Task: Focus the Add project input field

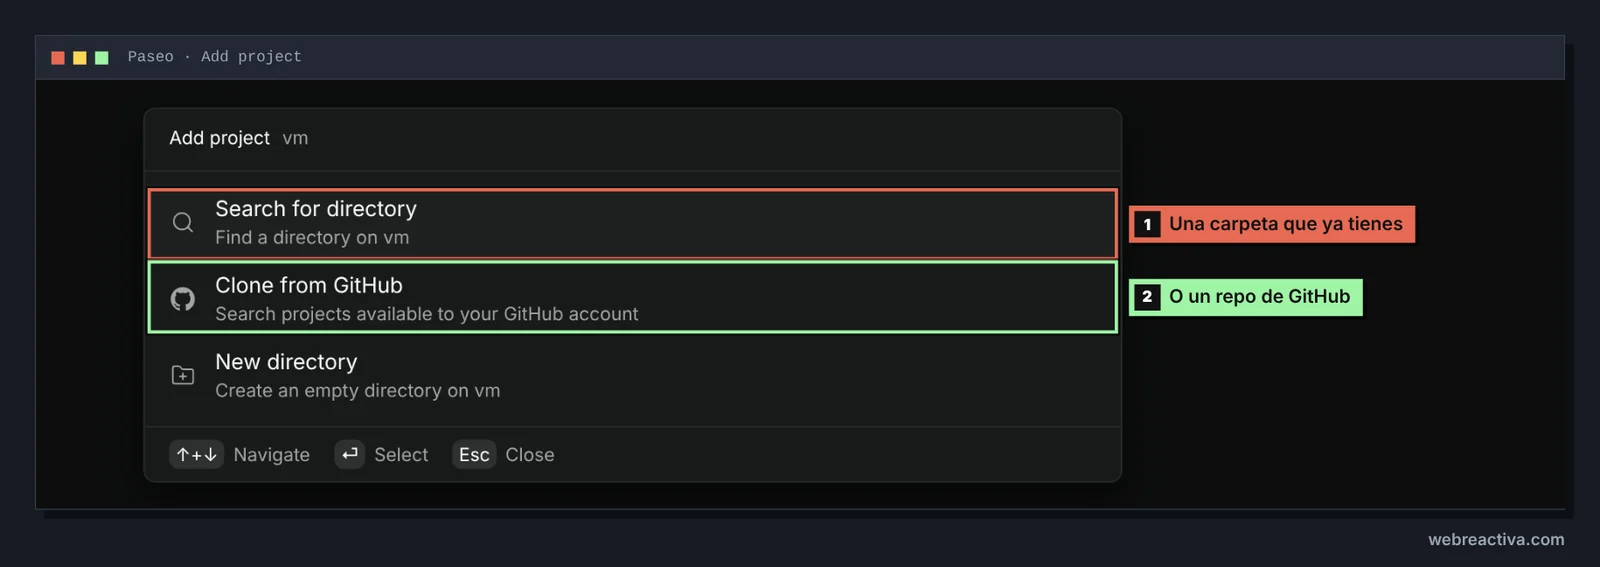Action: pyautogui.click(x=632, y=138)
